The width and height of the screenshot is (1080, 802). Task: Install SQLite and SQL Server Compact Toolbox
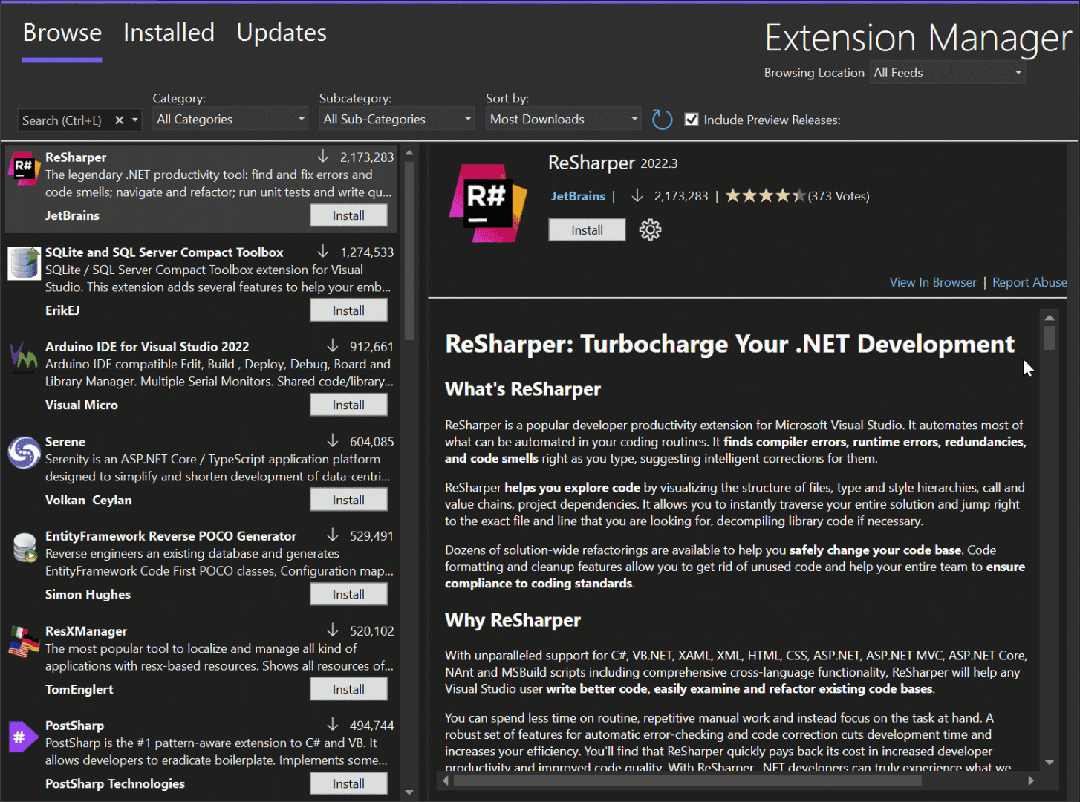(x=349, y=311)
